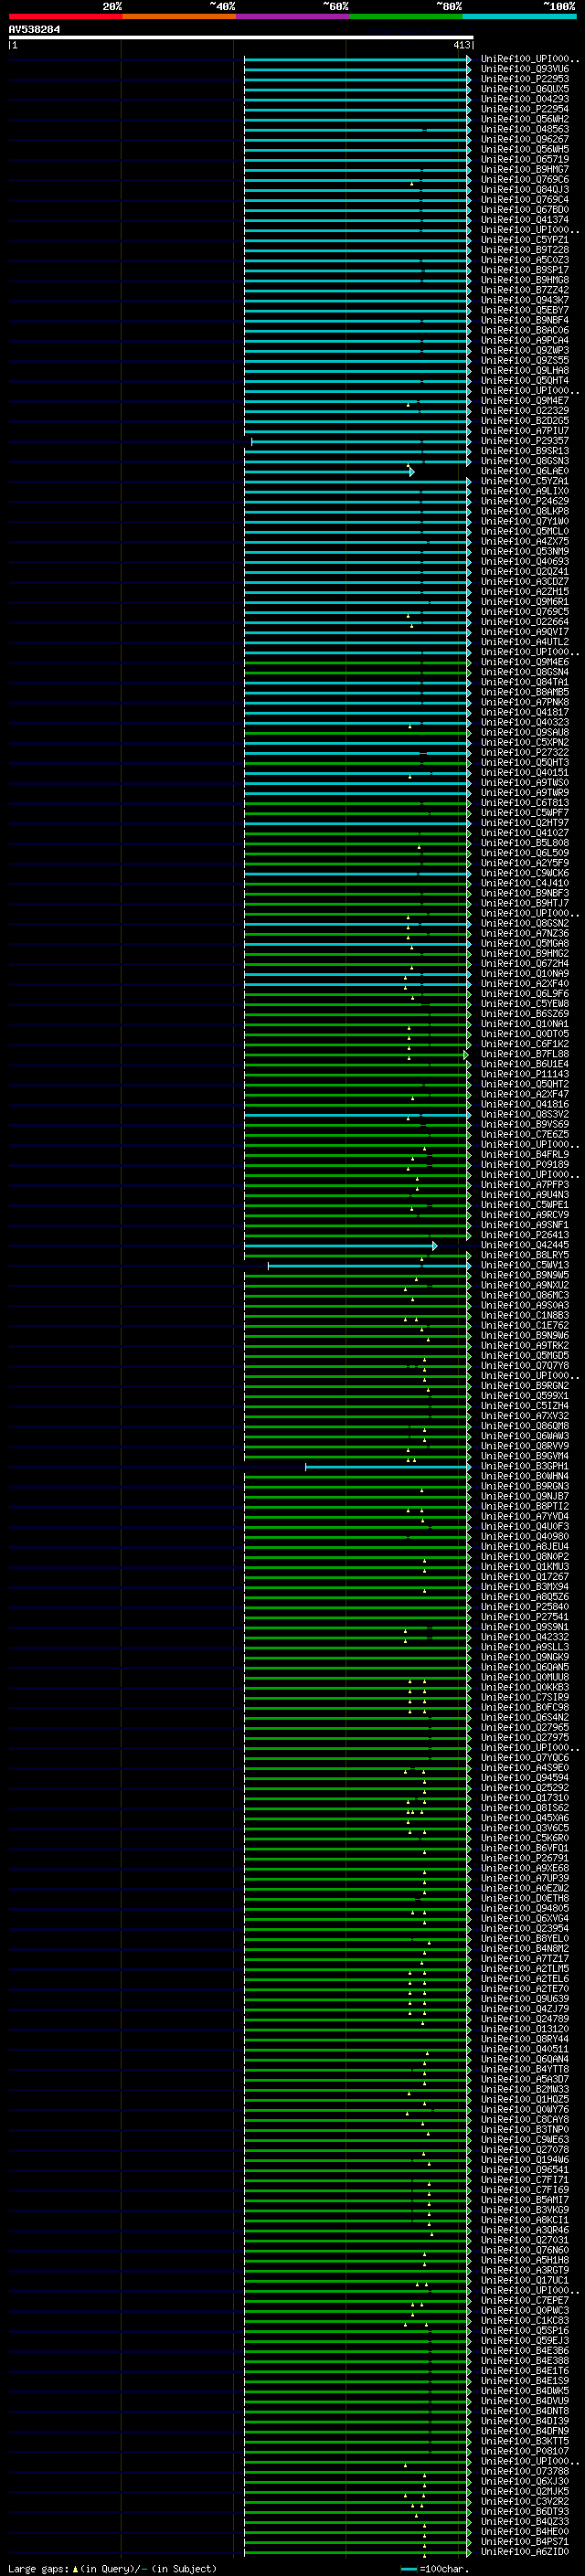
Task: Select hit label UniRef100_C9WCK6
Action: (524, 873)
